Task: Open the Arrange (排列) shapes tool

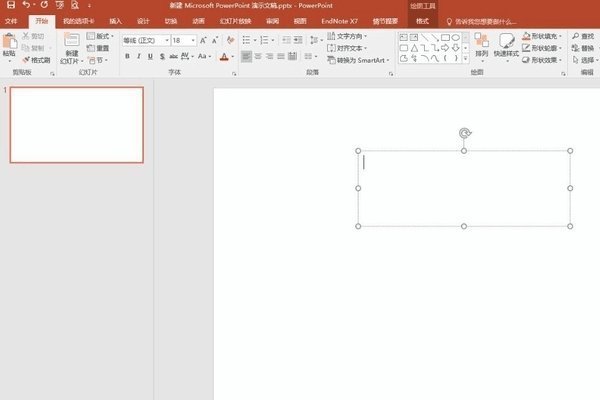Action: 482,45
